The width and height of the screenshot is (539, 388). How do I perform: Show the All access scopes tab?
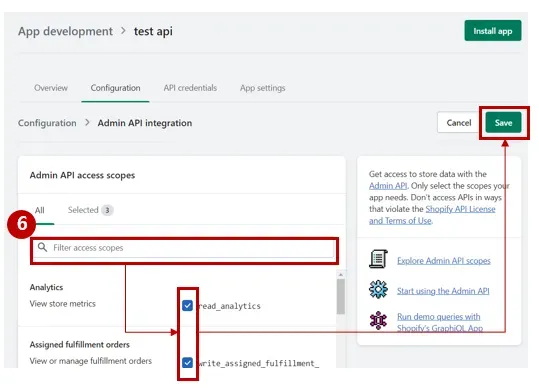click(40, 210)
